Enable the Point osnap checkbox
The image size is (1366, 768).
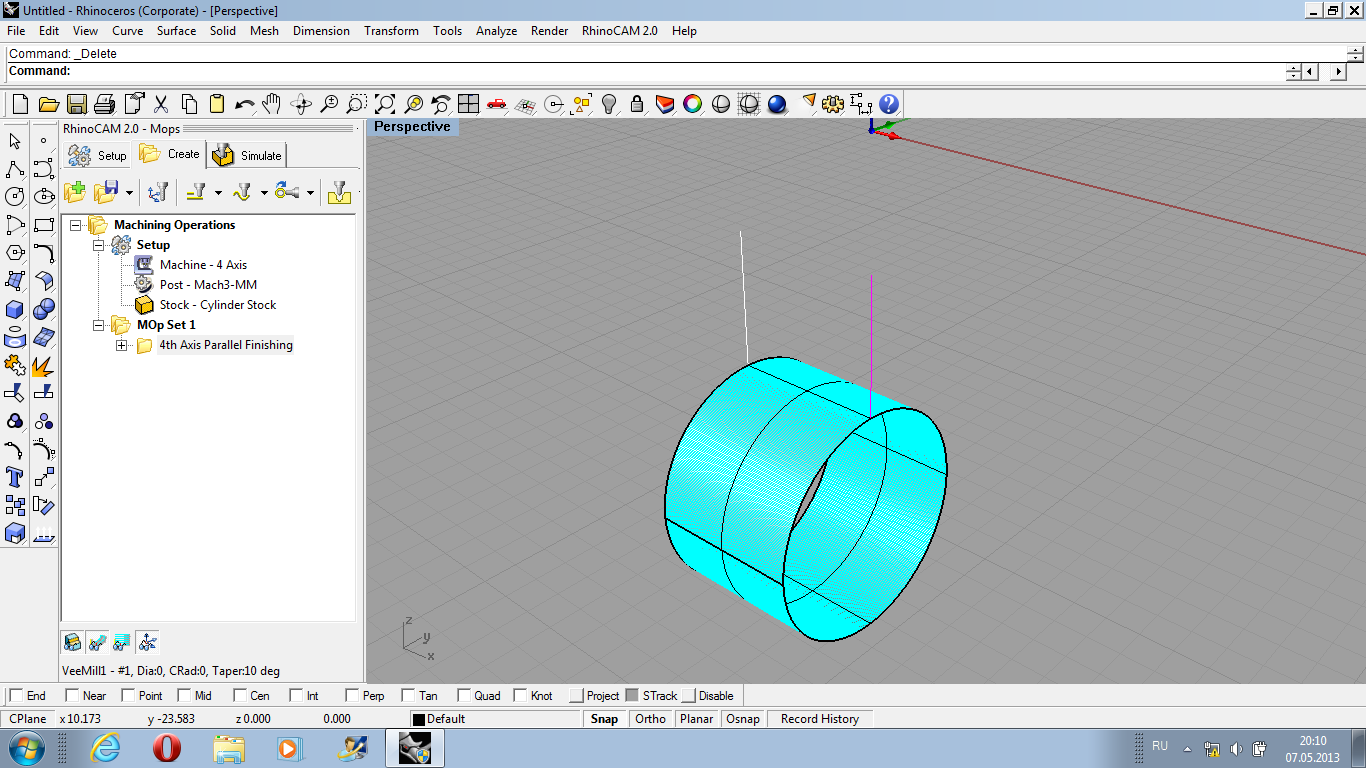[128, 696]
